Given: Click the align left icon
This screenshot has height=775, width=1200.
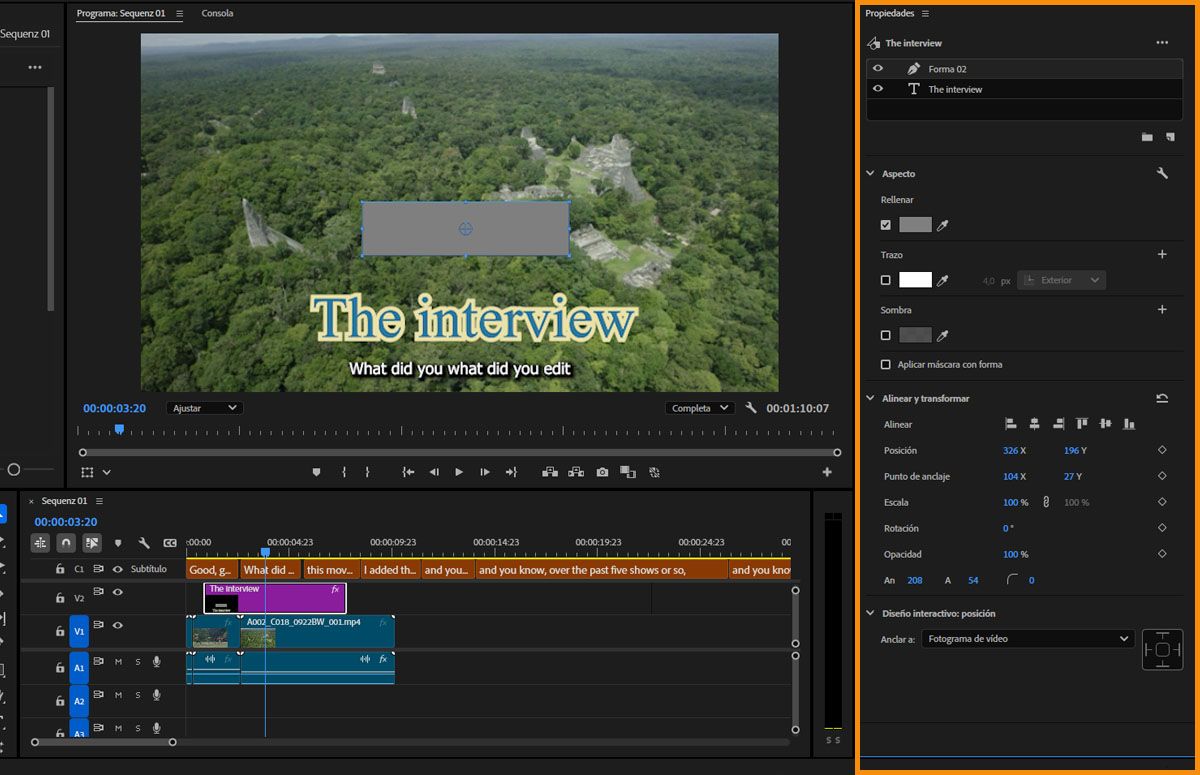Looking at the screenshot, I should point(1010,424).
